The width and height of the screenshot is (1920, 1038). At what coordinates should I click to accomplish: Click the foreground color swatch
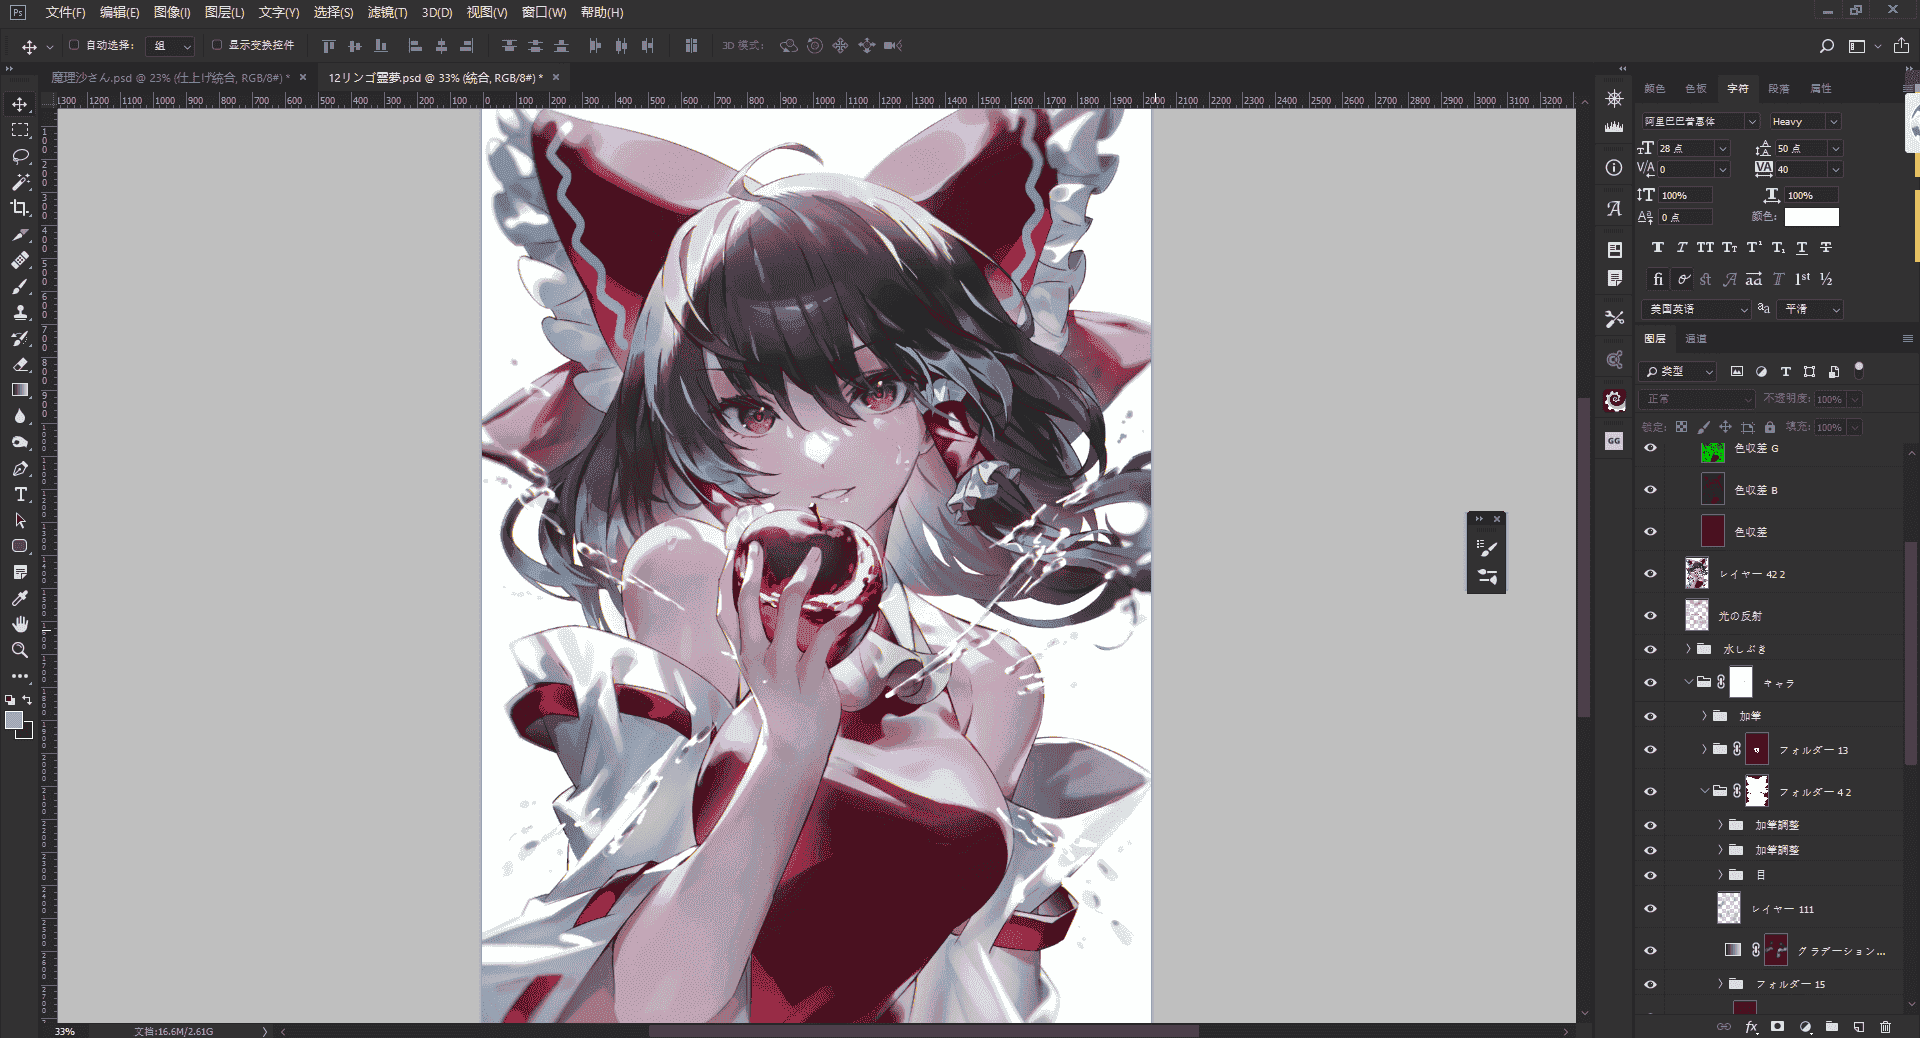[14, 720]
